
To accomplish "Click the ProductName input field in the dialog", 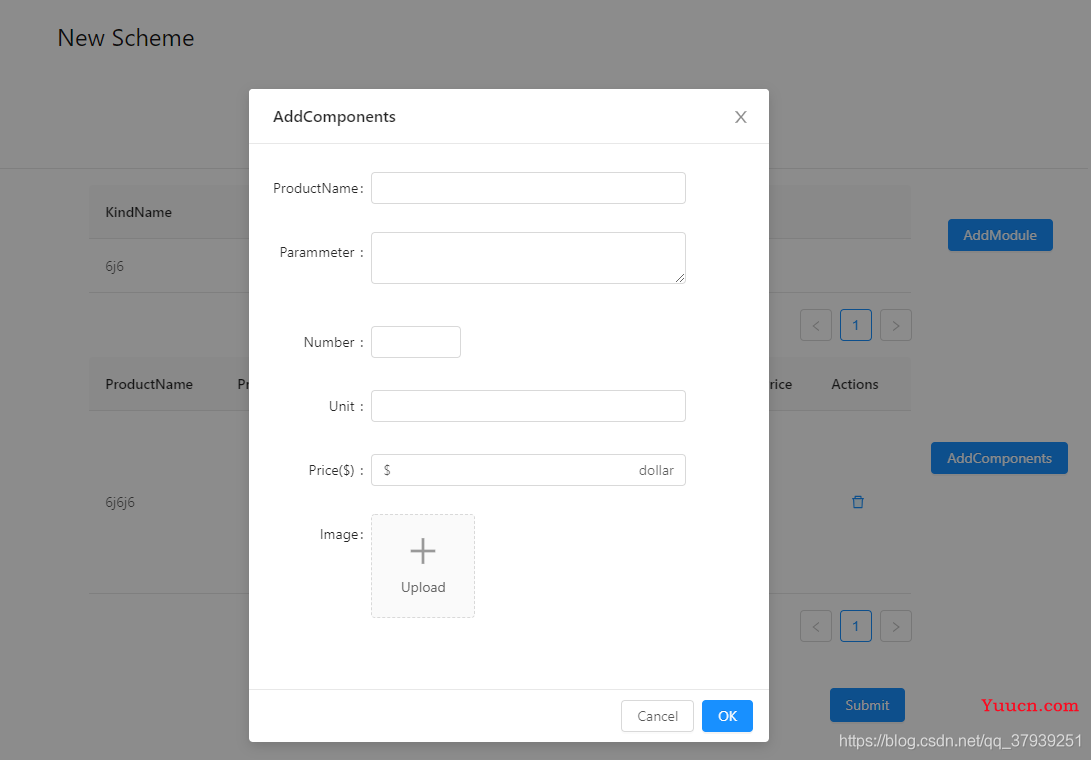I will pyautogui.click(x=528, y=188).
